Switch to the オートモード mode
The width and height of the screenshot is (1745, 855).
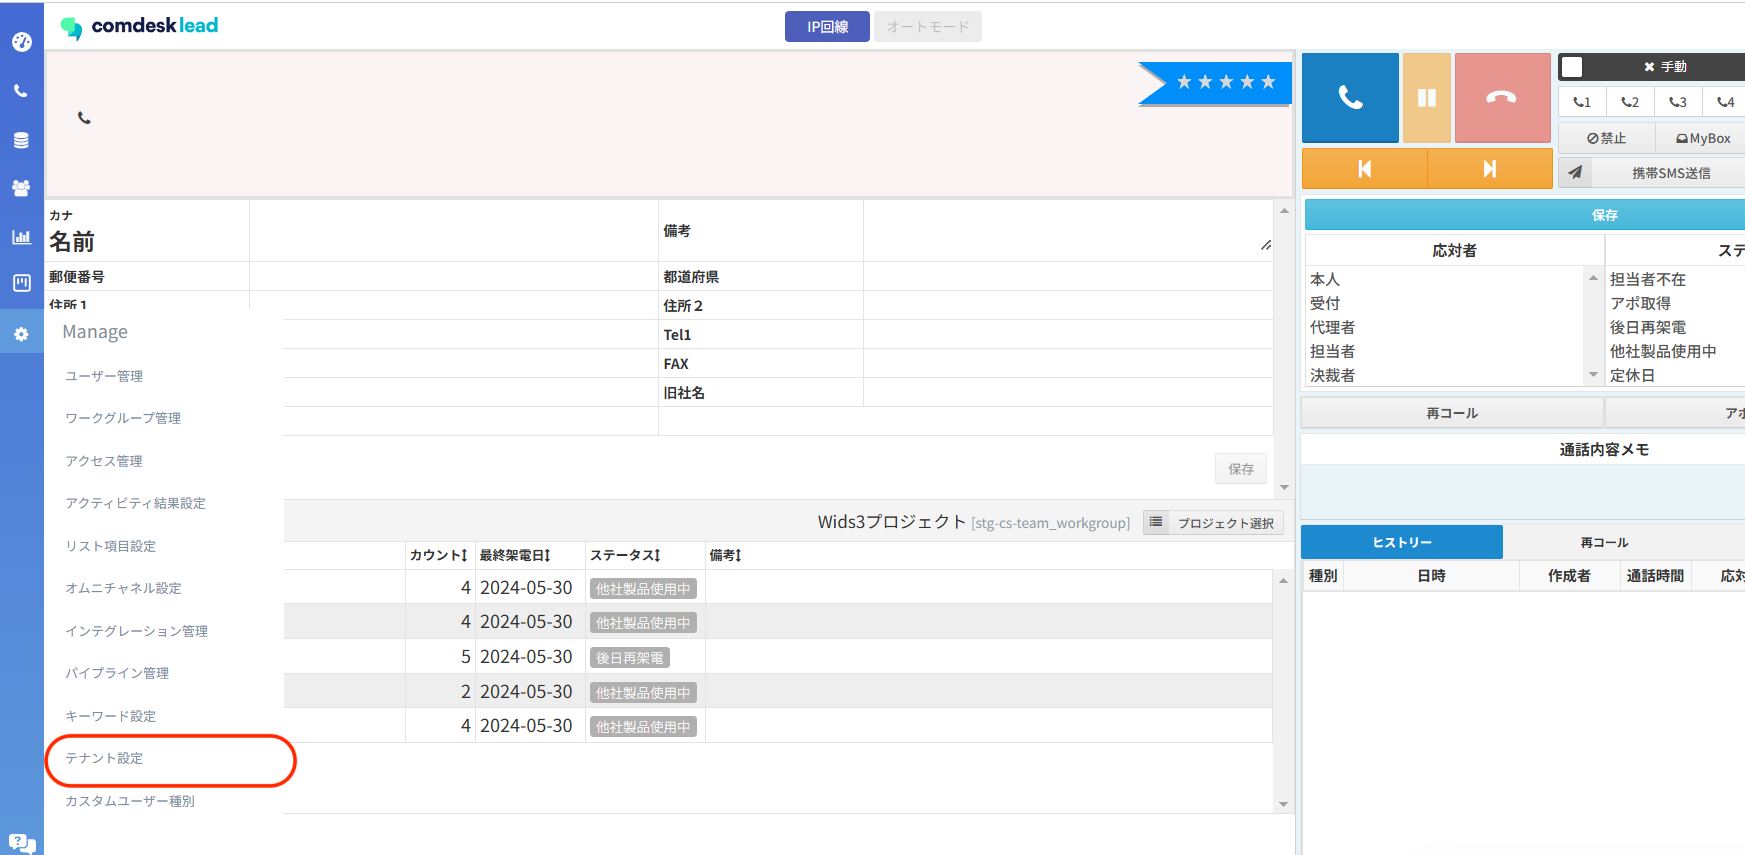[x=928, y=27]
